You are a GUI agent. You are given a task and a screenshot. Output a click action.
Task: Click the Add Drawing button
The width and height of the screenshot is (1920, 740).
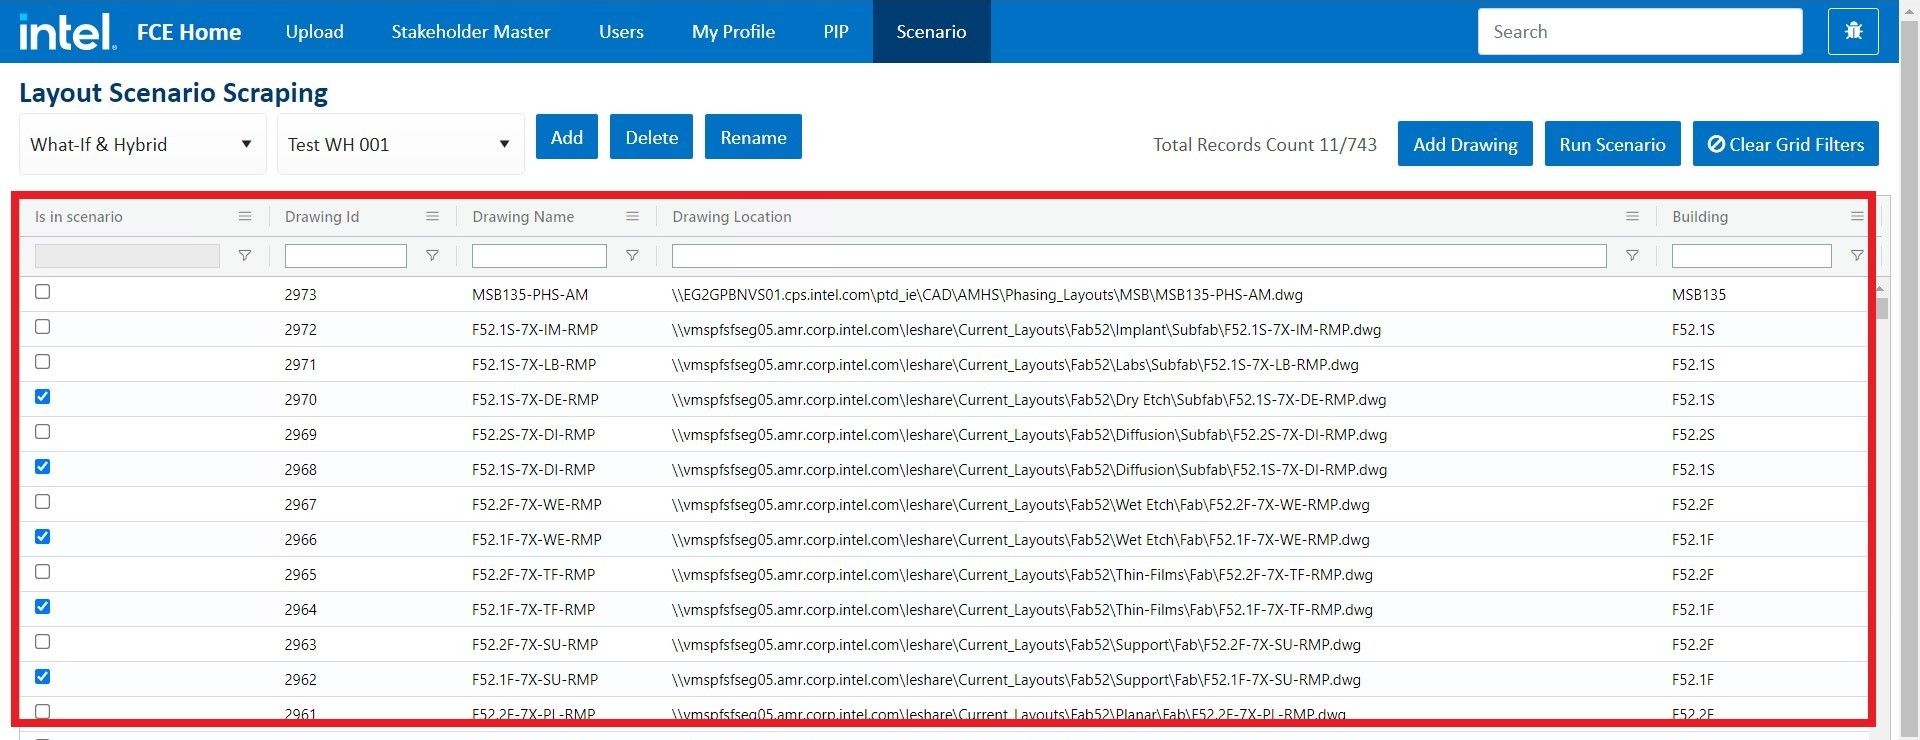coord(1464,144)
